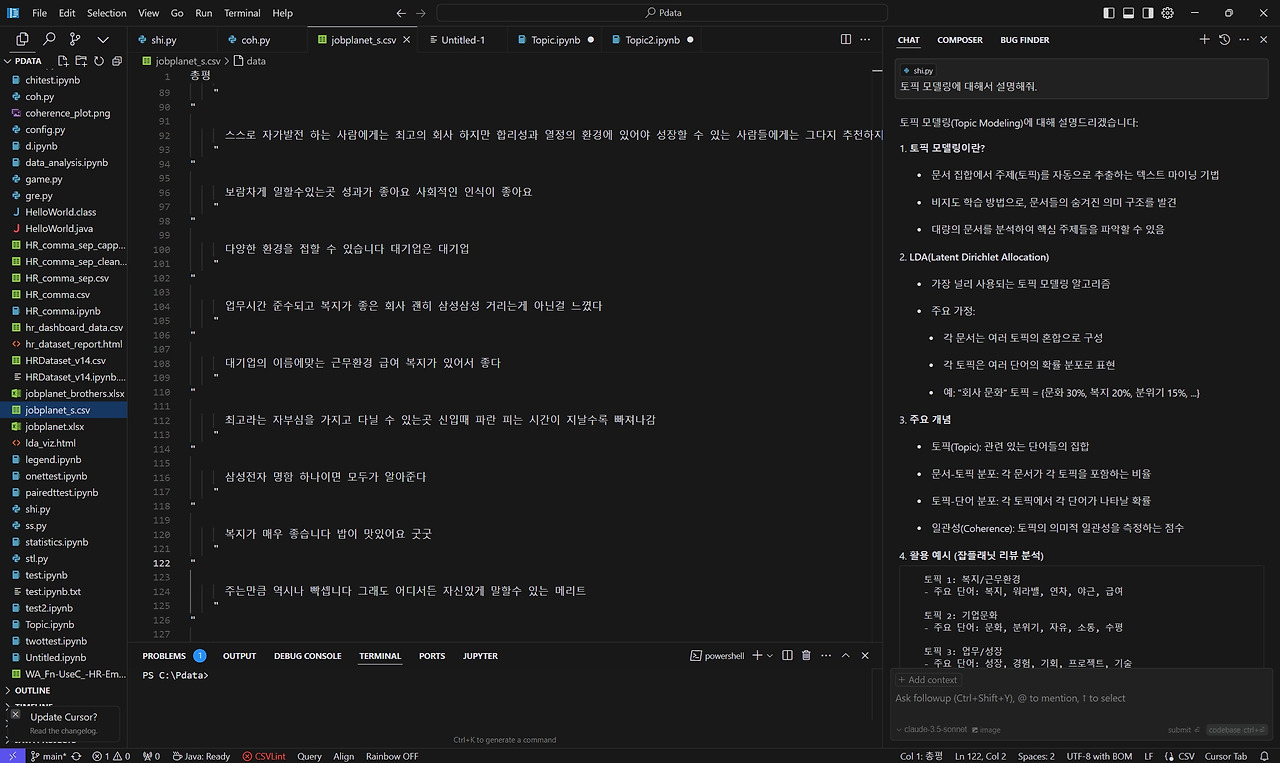Switch to the BUG FINDER tab

1025,40
